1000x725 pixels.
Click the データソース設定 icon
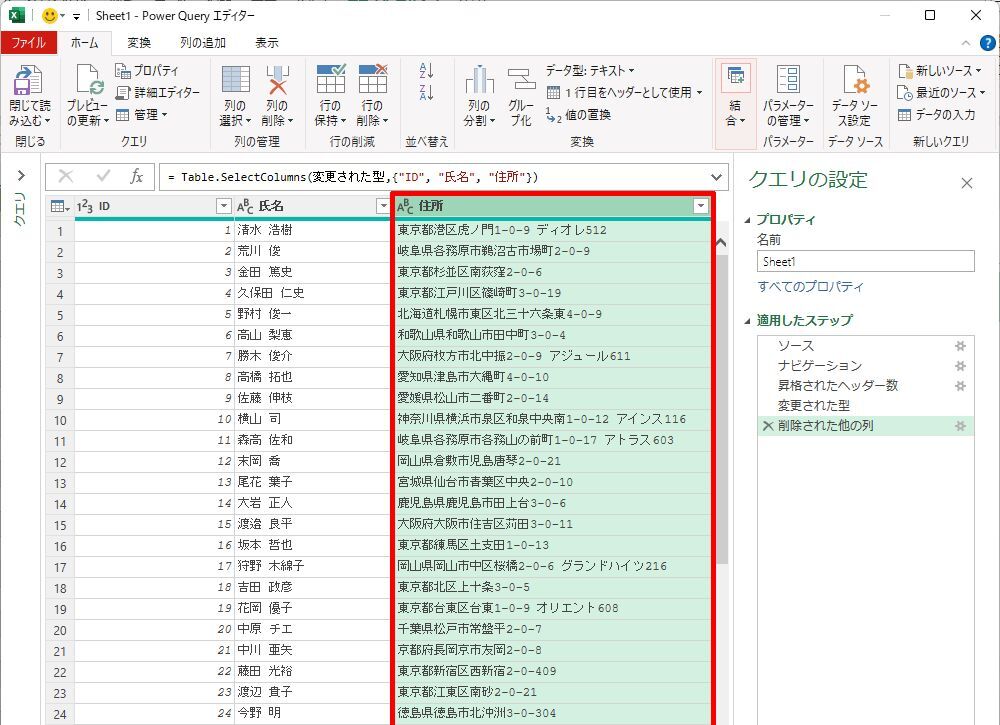[x=854, y=82]
